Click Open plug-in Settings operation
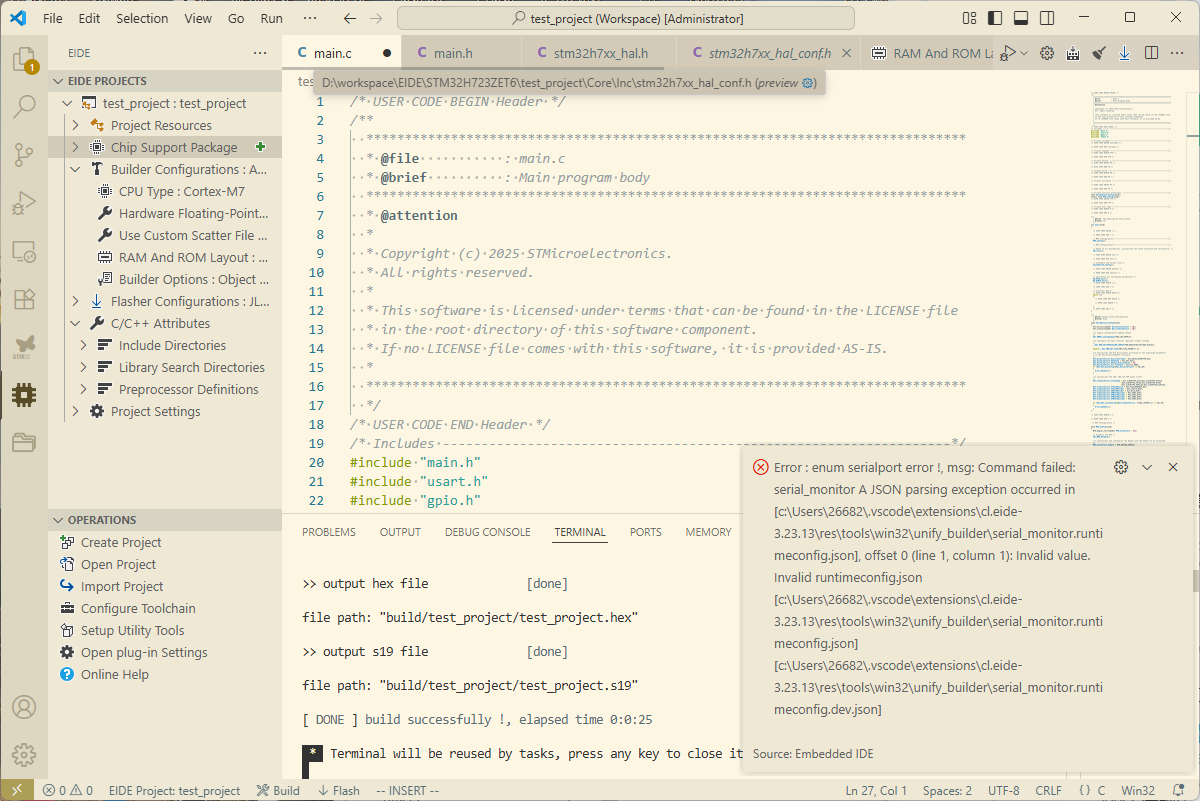 [144, 652]
